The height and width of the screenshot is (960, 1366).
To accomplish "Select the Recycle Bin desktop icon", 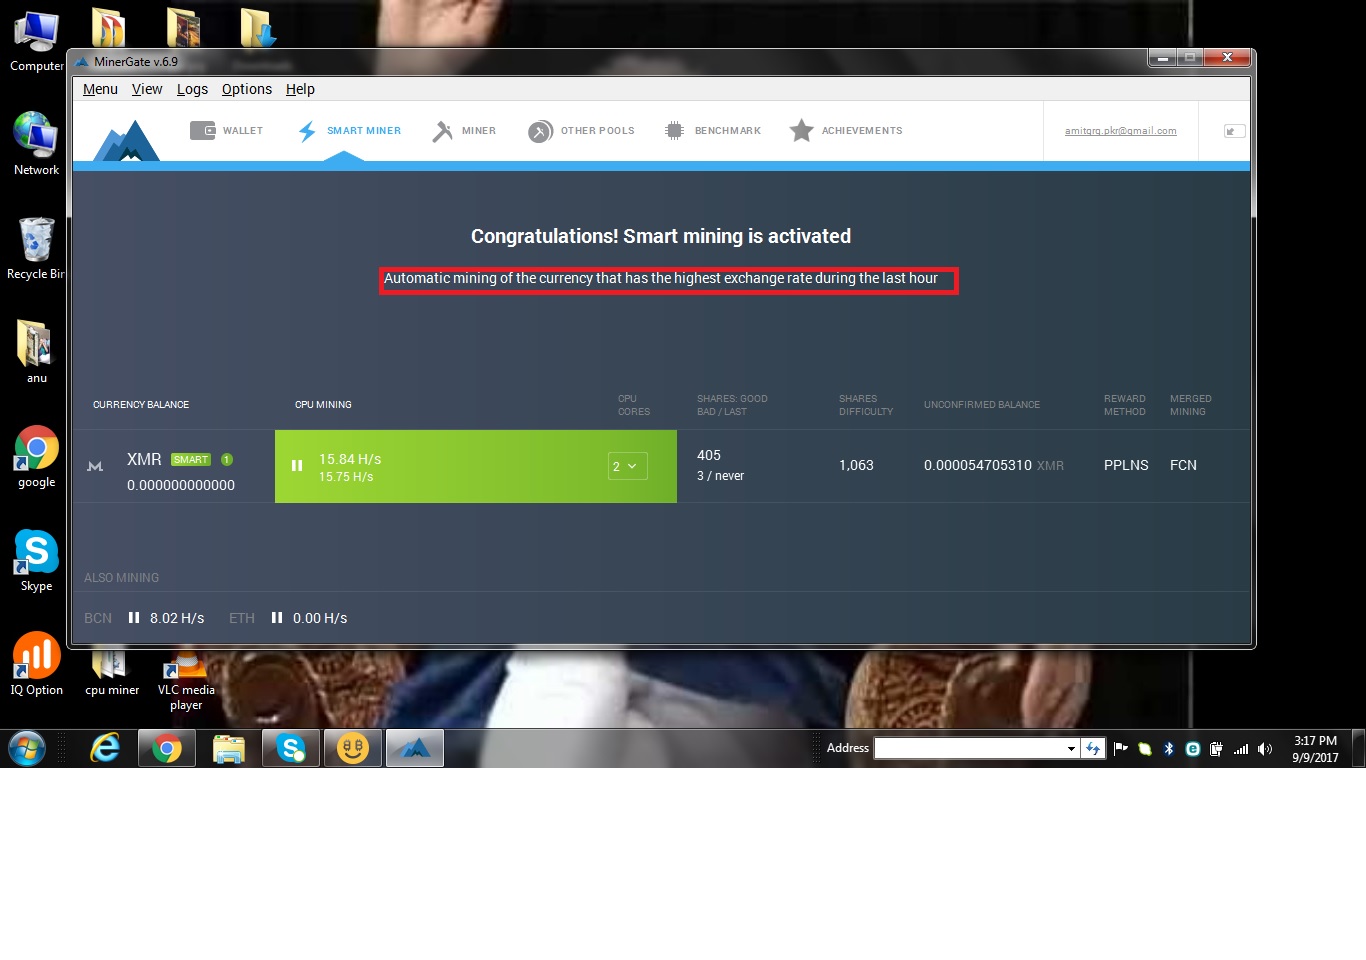I will 36,249.
